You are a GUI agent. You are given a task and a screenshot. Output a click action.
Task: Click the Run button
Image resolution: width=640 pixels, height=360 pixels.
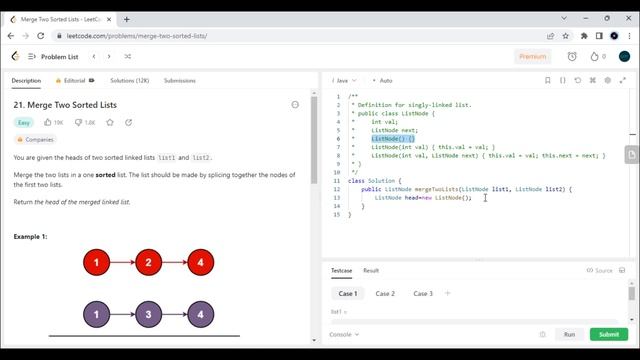coord(569,334)
